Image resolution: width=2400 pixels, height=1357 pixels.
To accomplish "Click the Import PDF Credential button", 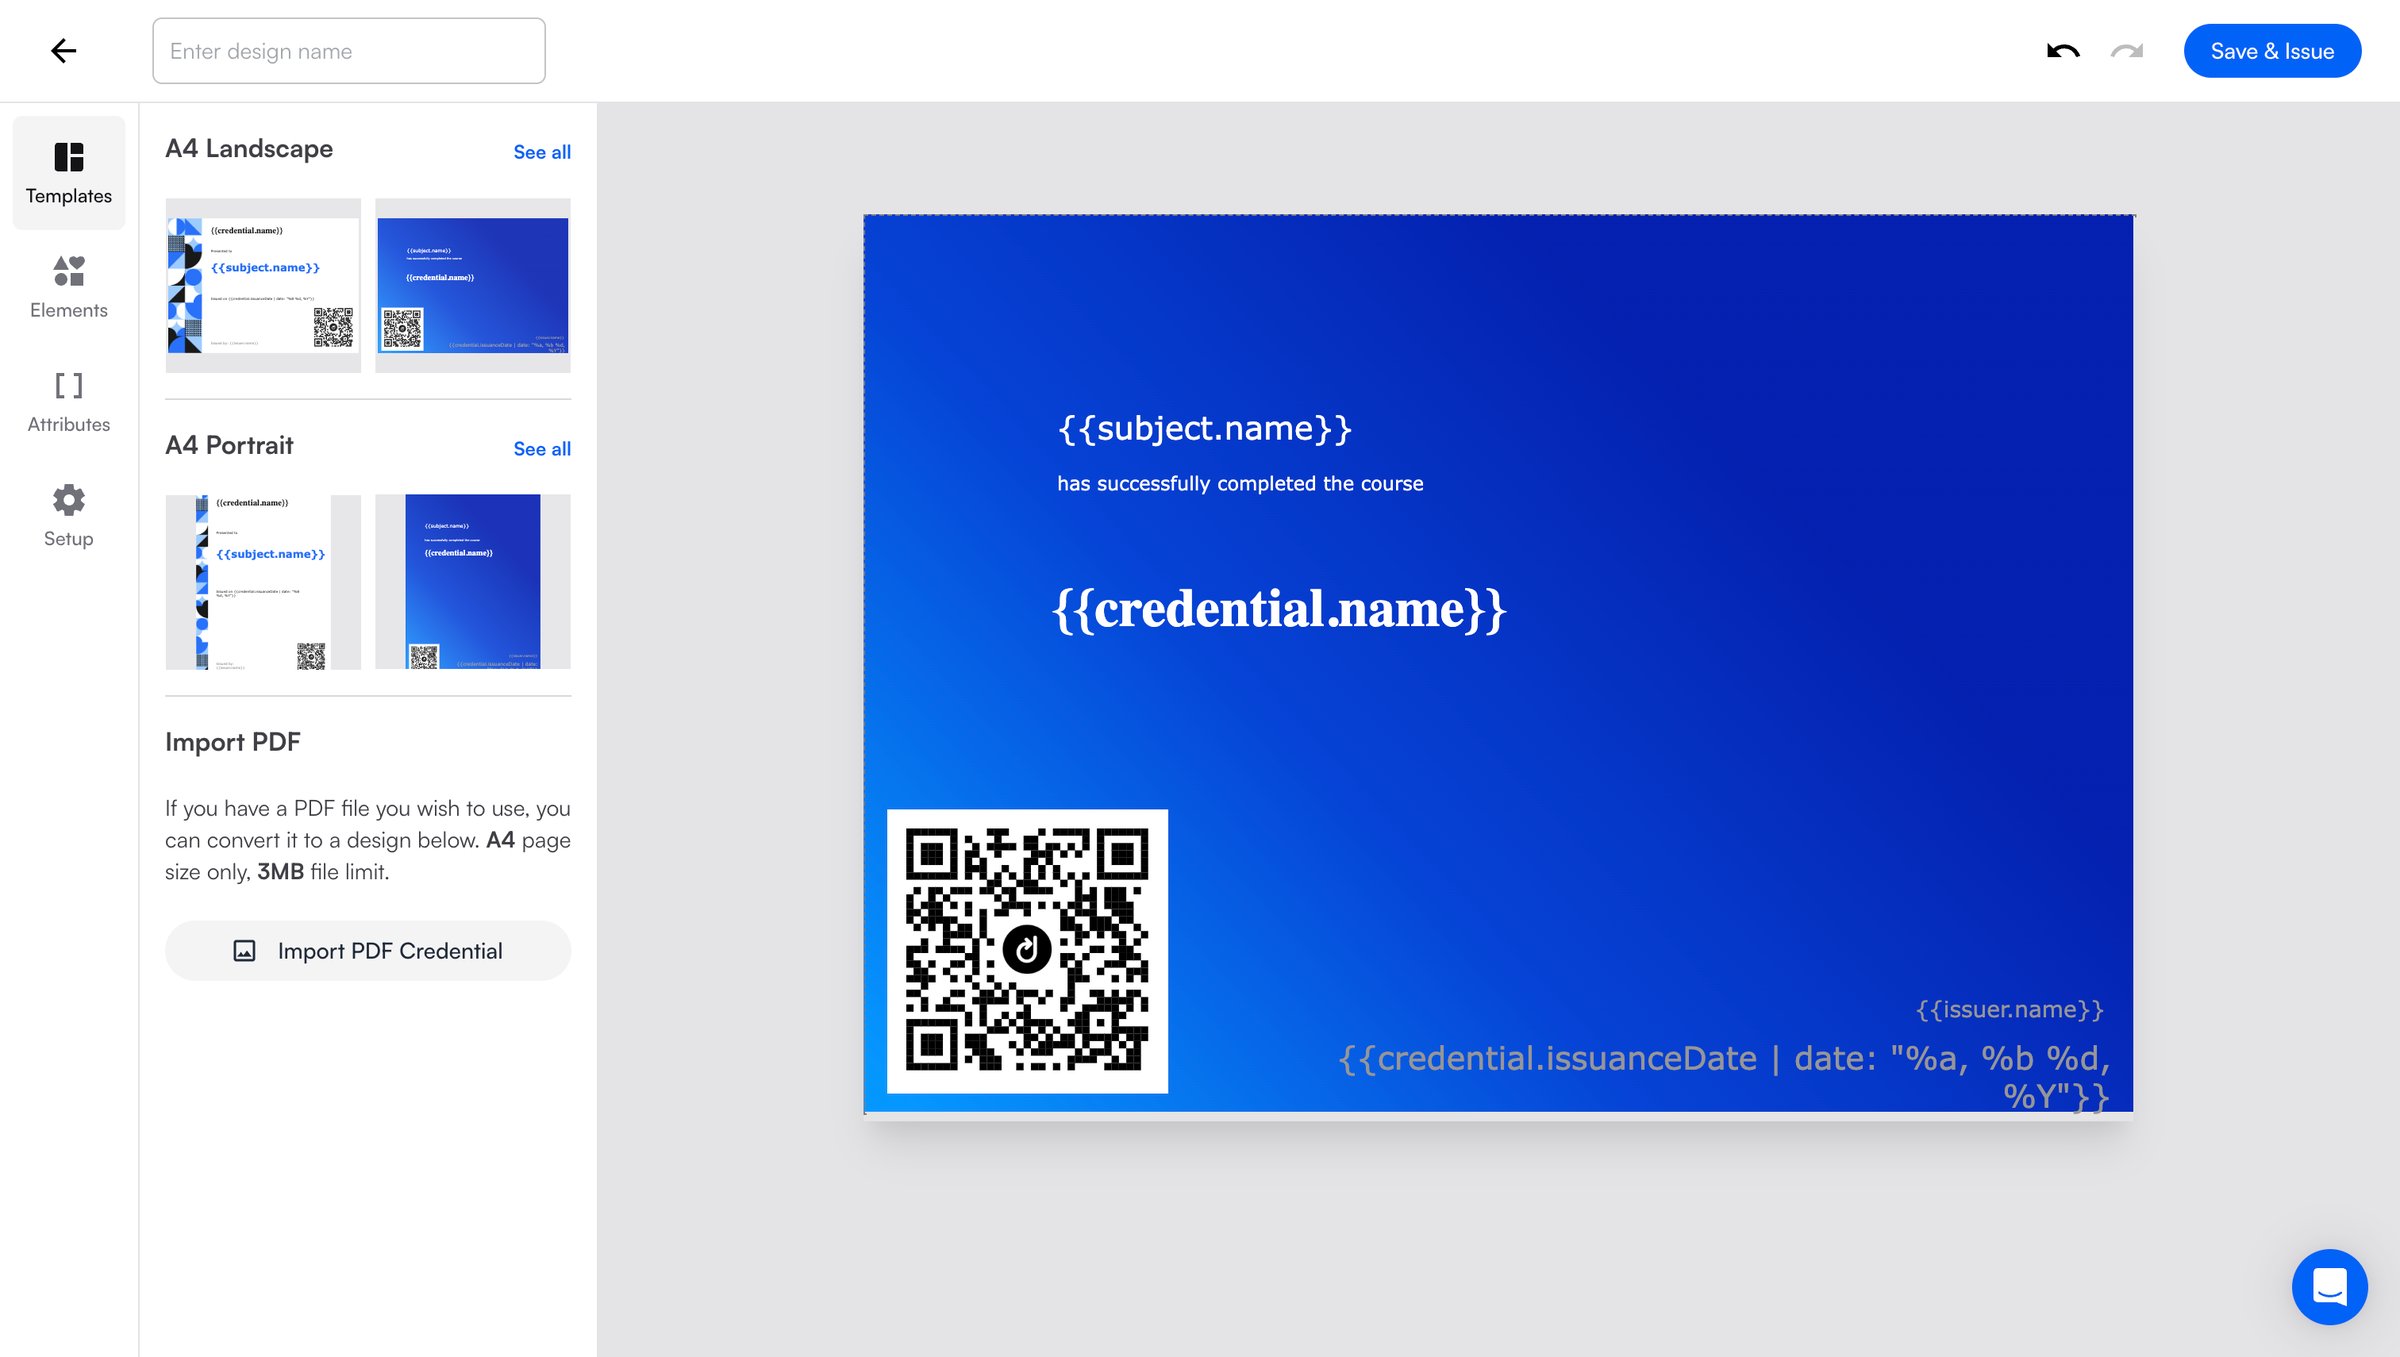I will click(x=368, y=950).
